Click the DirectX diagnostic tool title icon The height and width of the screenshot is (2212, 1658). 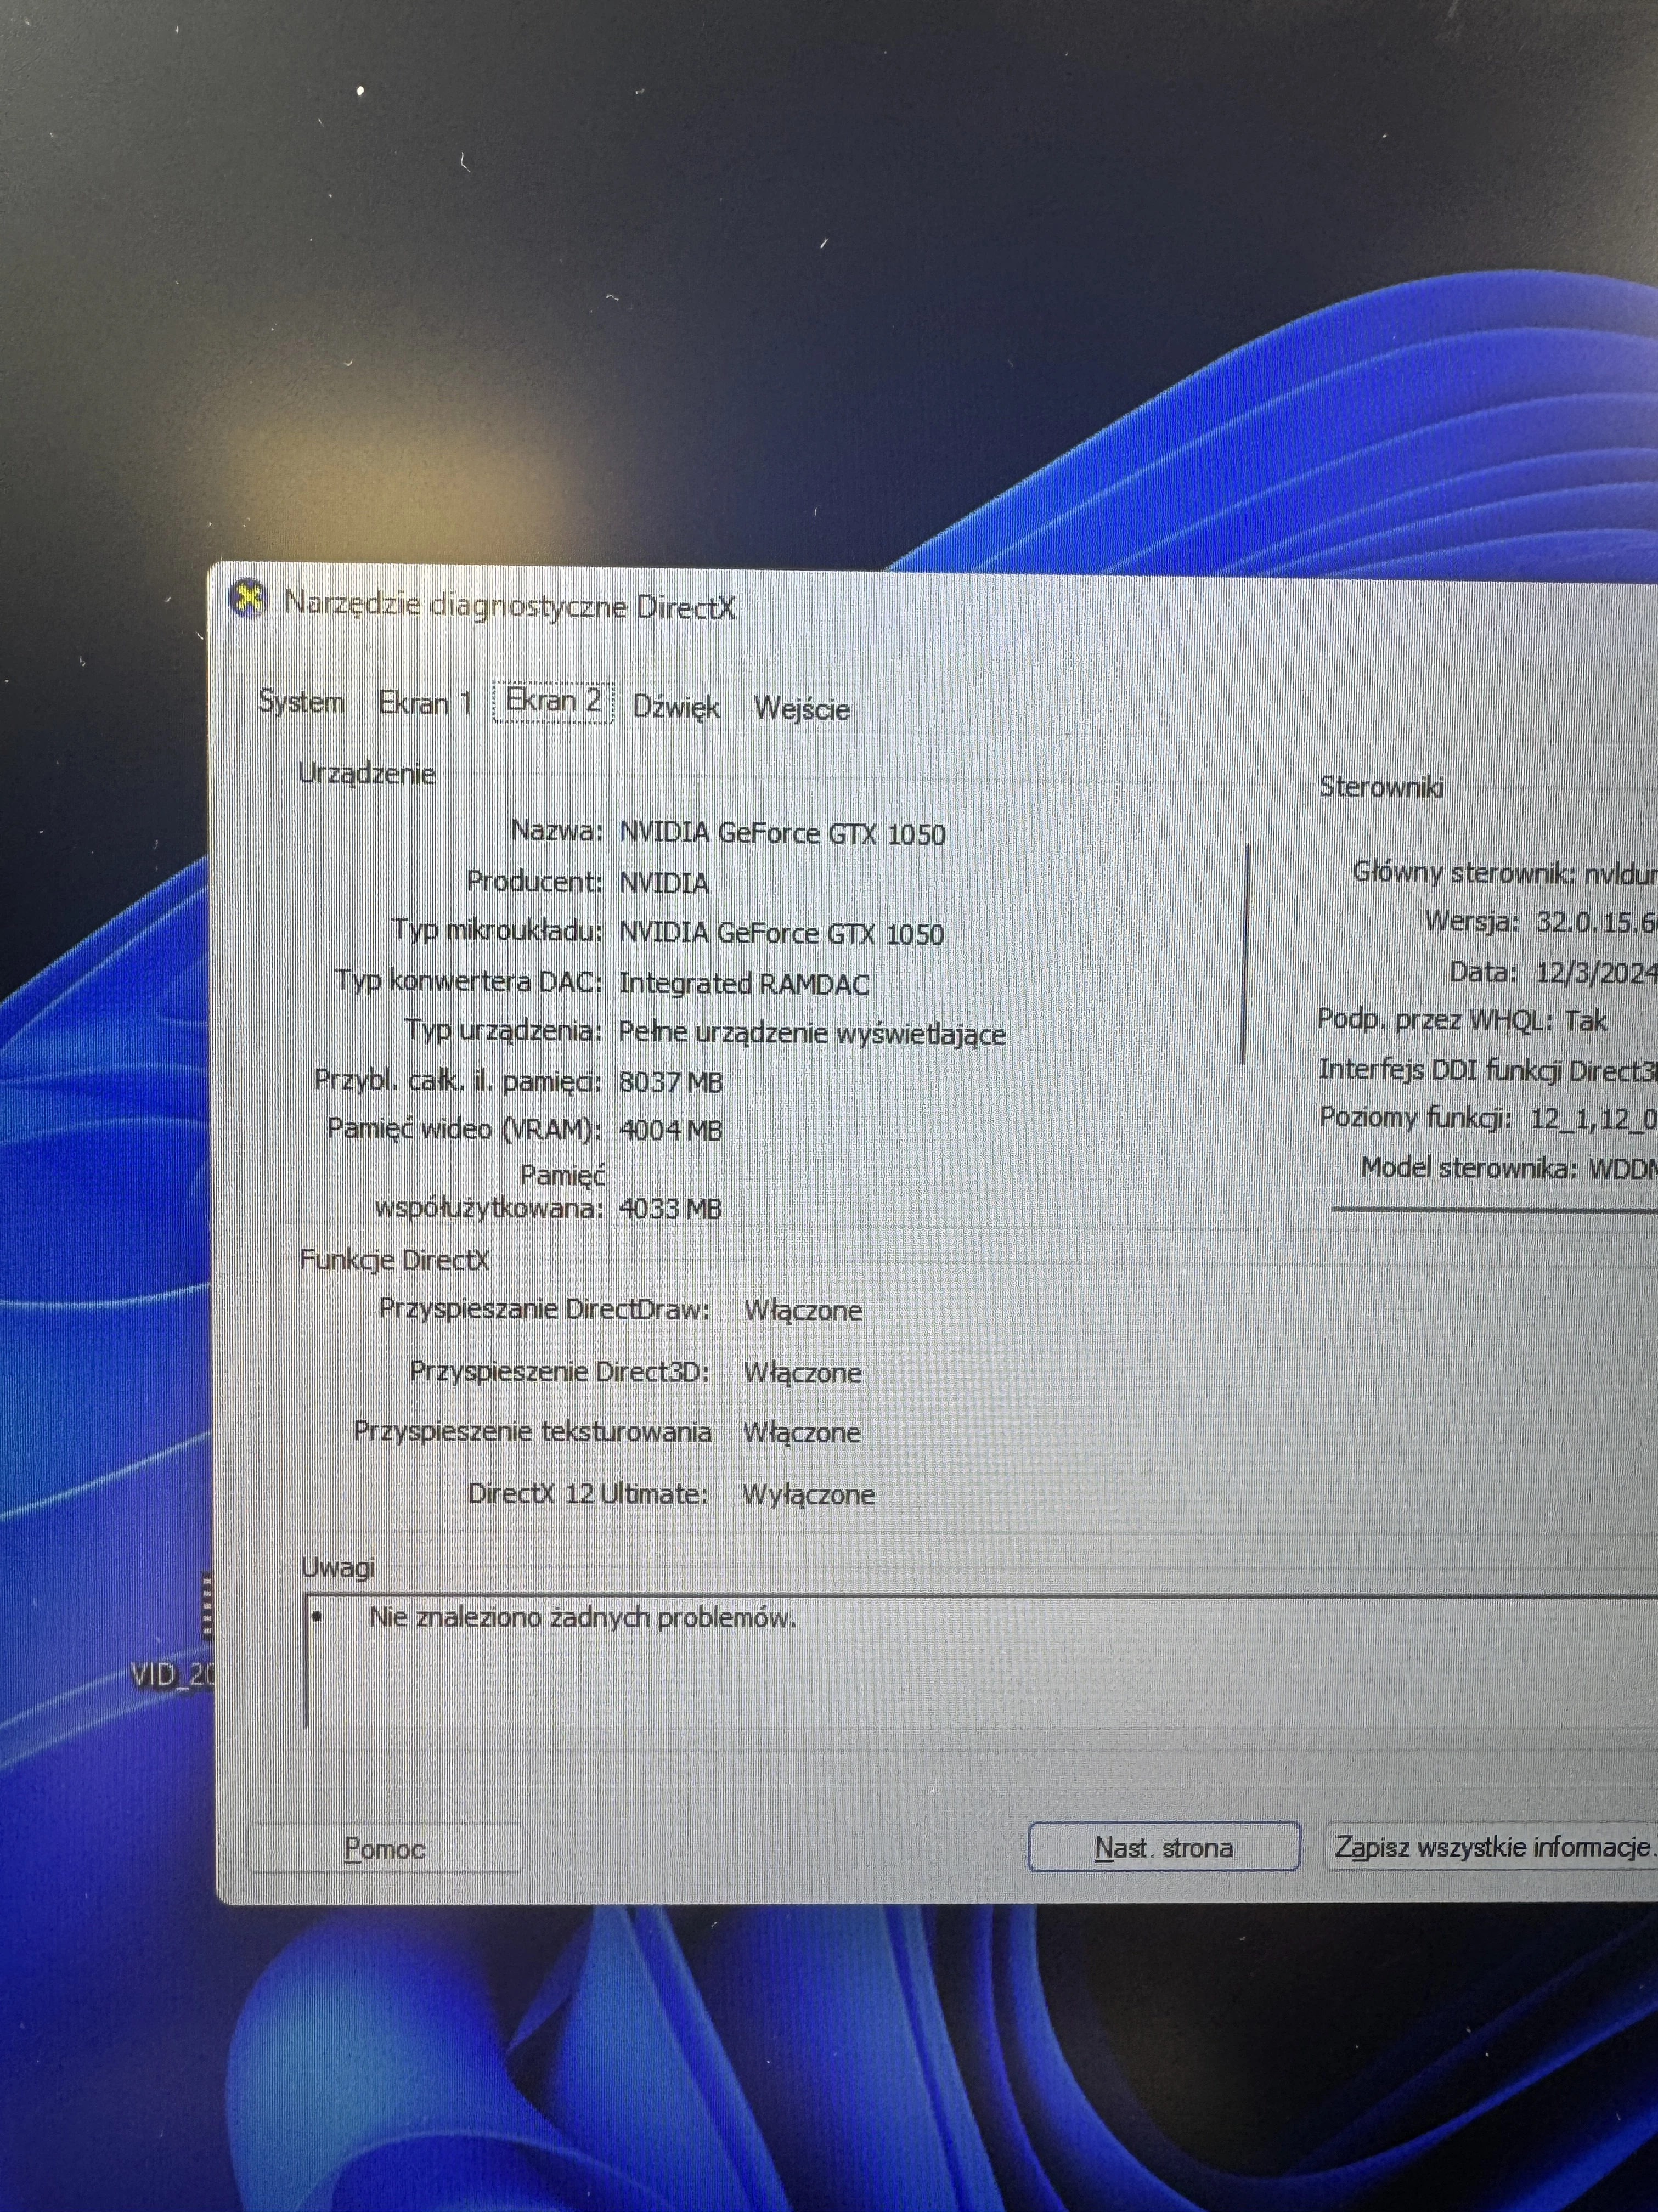click(247, 600)
